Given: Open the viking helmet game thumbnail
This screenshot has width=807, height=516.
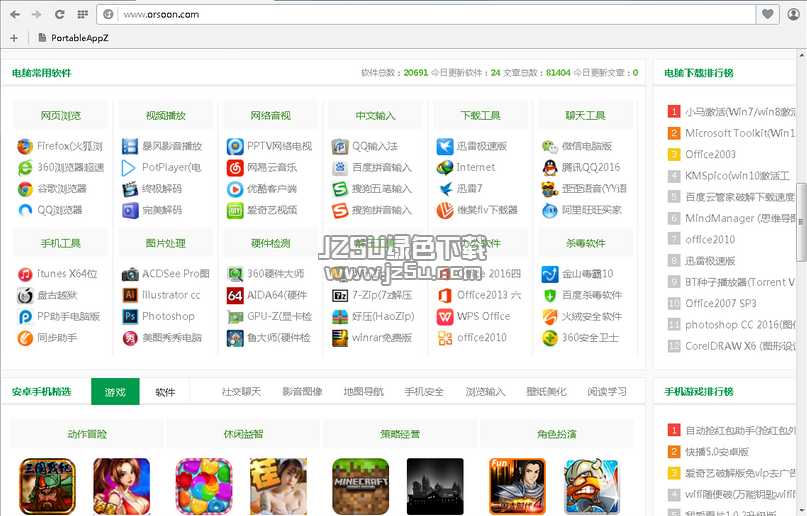Looking at the screenshot, I should (592, 486).
